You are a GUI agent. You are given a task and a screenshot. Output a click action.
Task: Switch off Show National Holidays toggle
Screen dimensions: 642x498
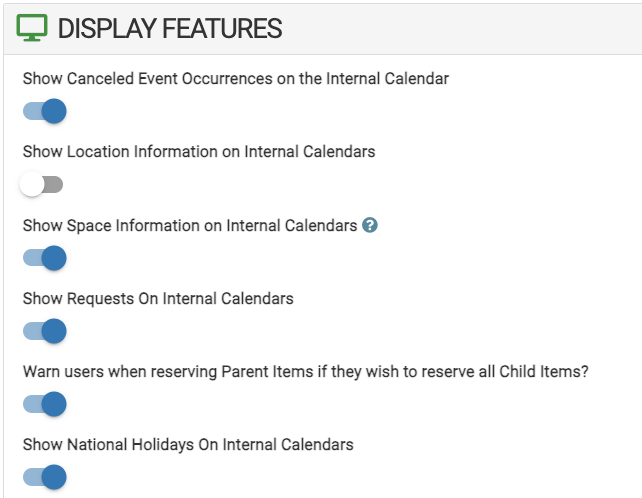(x=44, y=477)
